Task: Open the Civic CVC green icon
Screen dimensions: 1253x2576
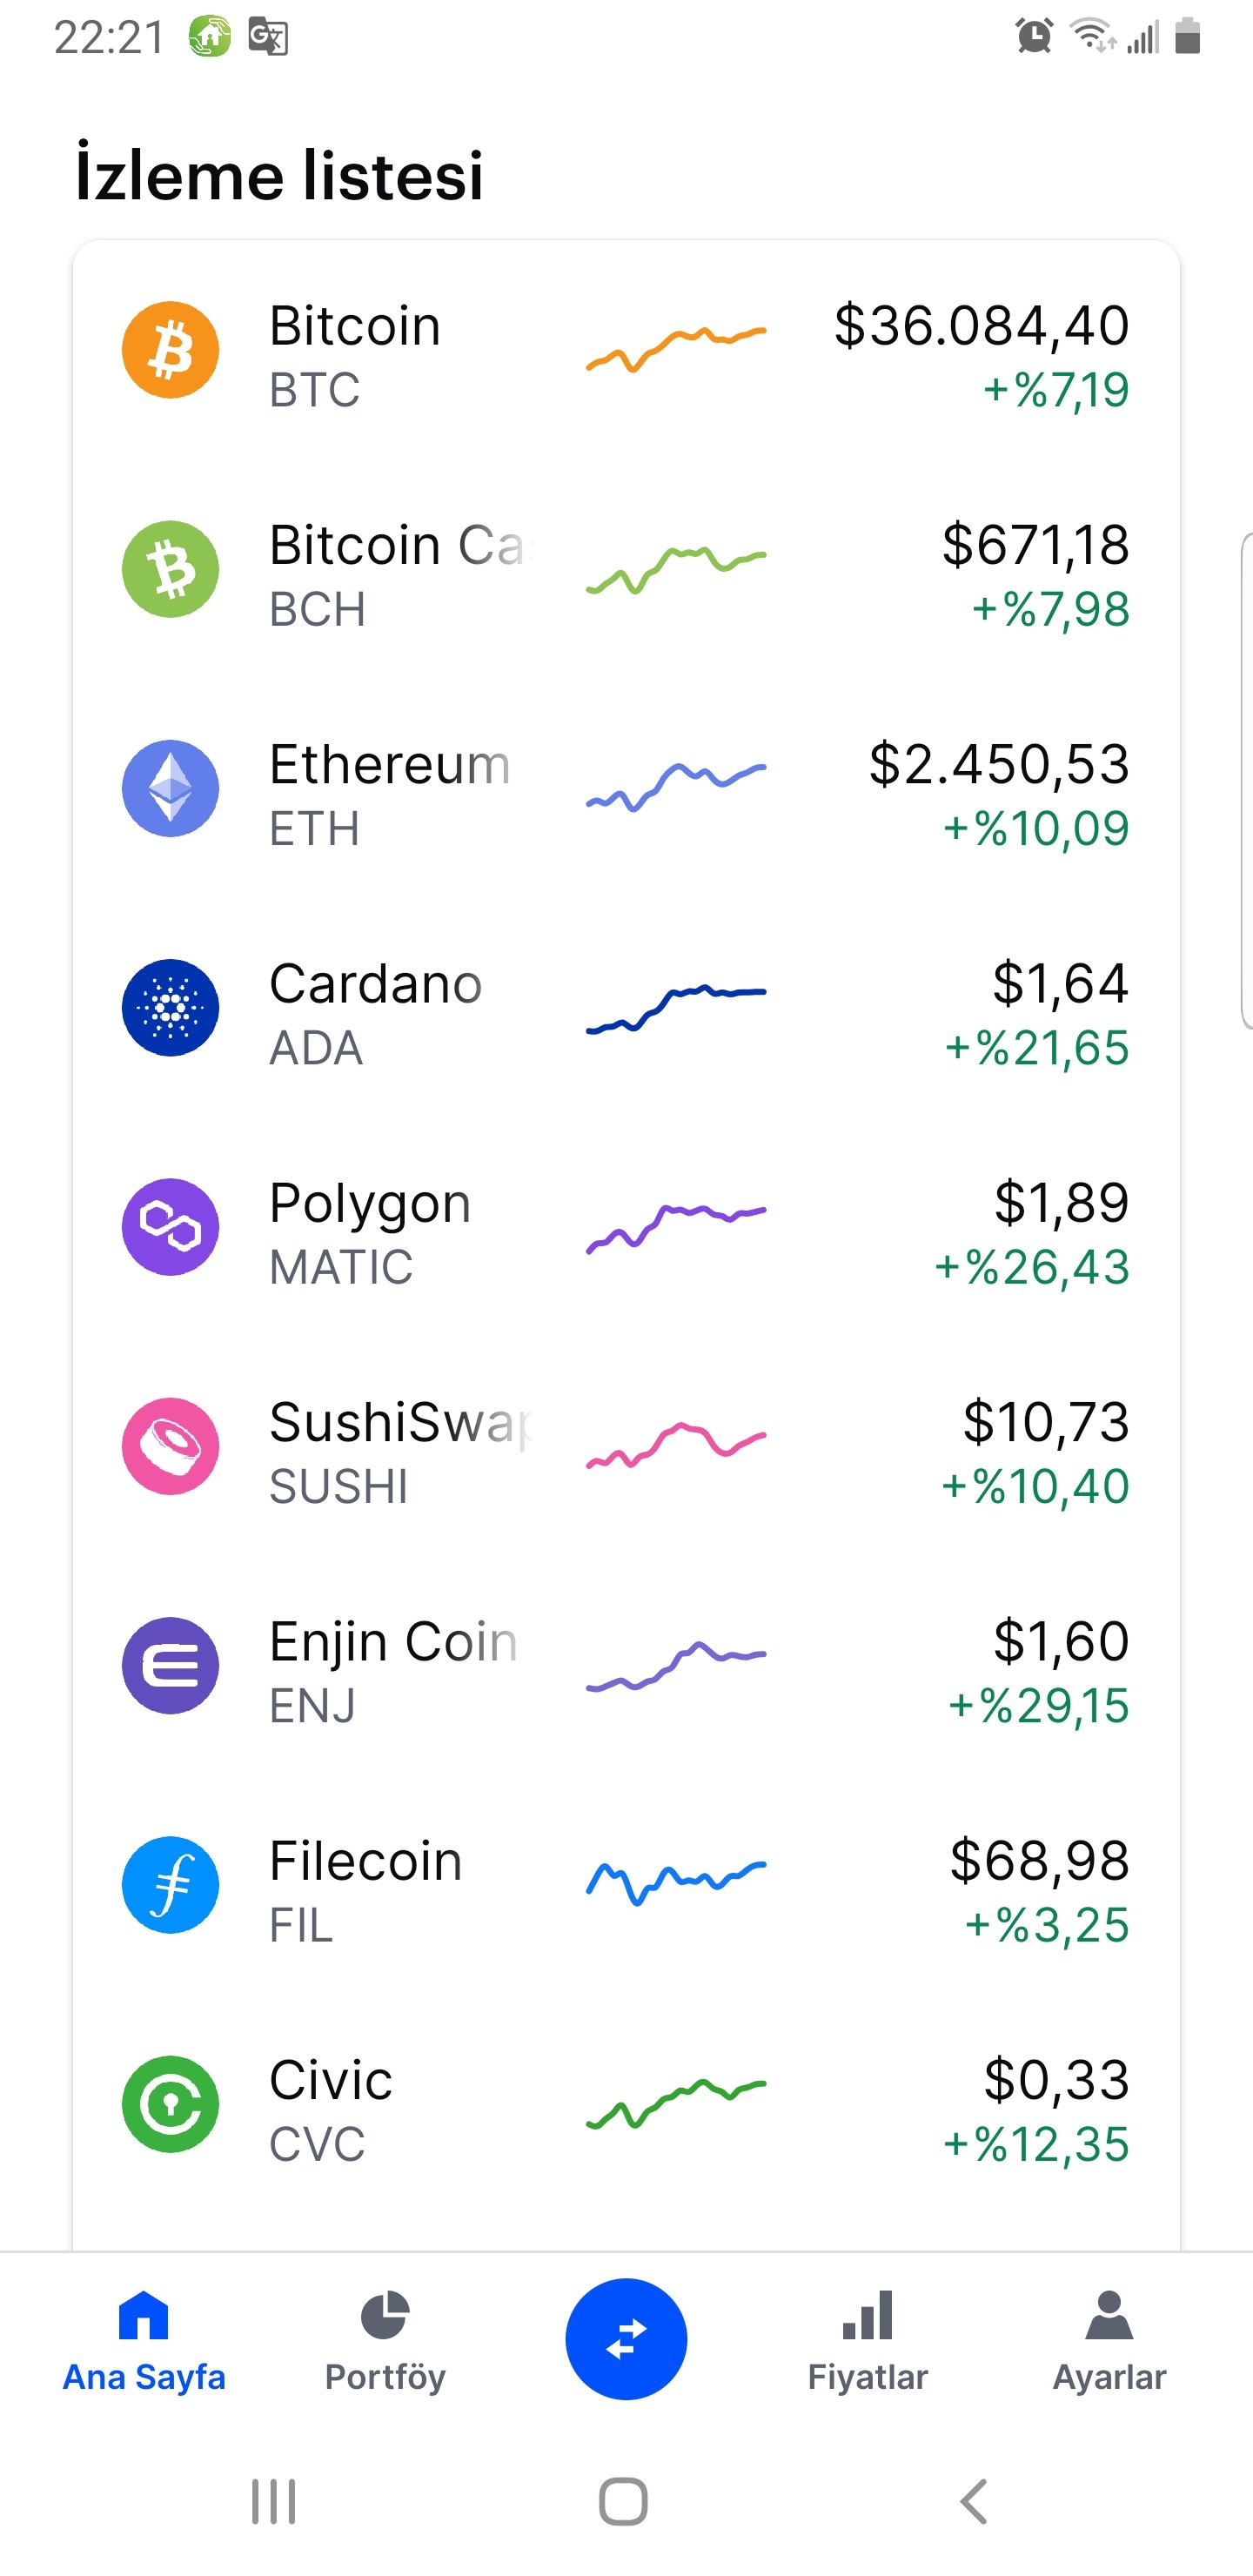Action: [170, 2104]
